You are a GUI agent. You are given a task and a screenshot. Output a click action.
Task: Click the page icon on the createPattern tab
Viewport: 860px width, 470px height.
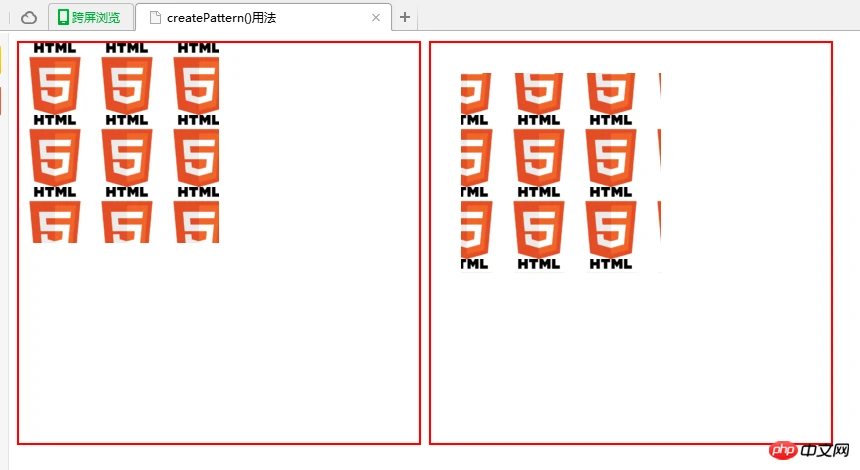155,18
